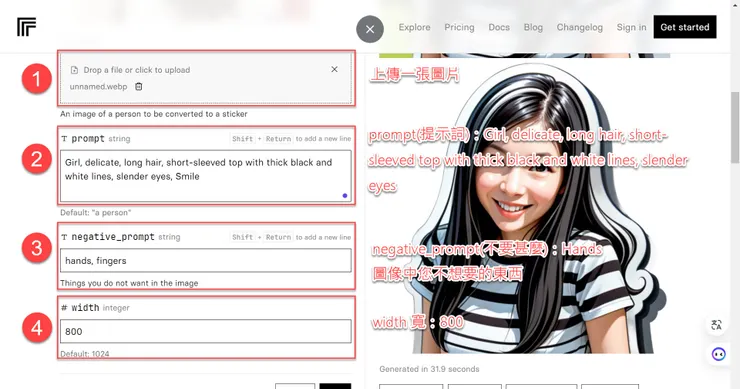
Task: Click the Replicate logo icon
Action: tap(26, 27)
